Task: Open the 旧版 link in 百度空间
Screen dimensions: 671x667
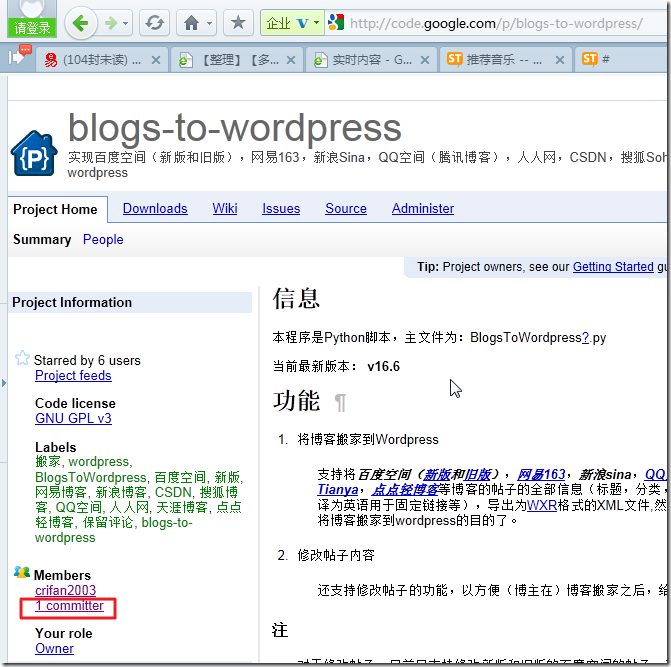Action: (478, 474)
